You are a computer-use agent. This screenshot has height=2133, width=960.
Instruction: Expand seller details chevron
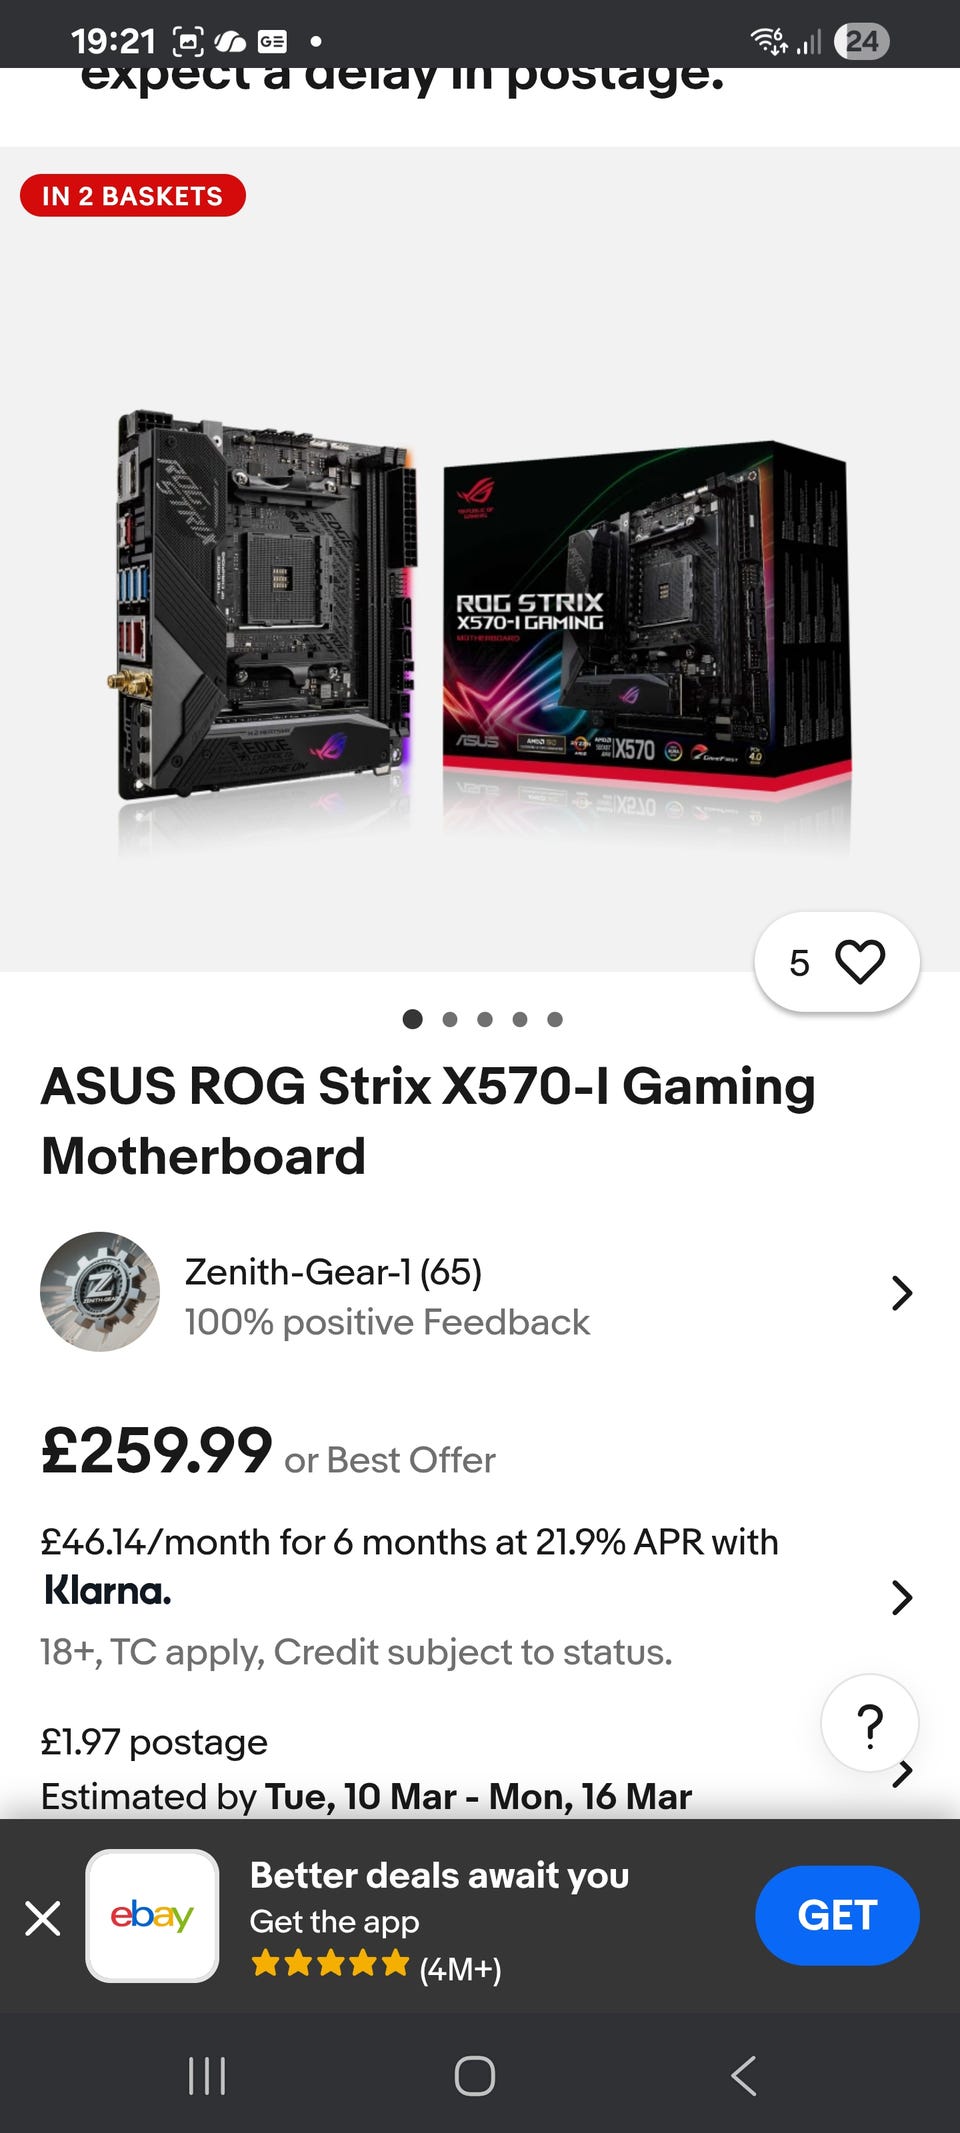[902, 1293]
